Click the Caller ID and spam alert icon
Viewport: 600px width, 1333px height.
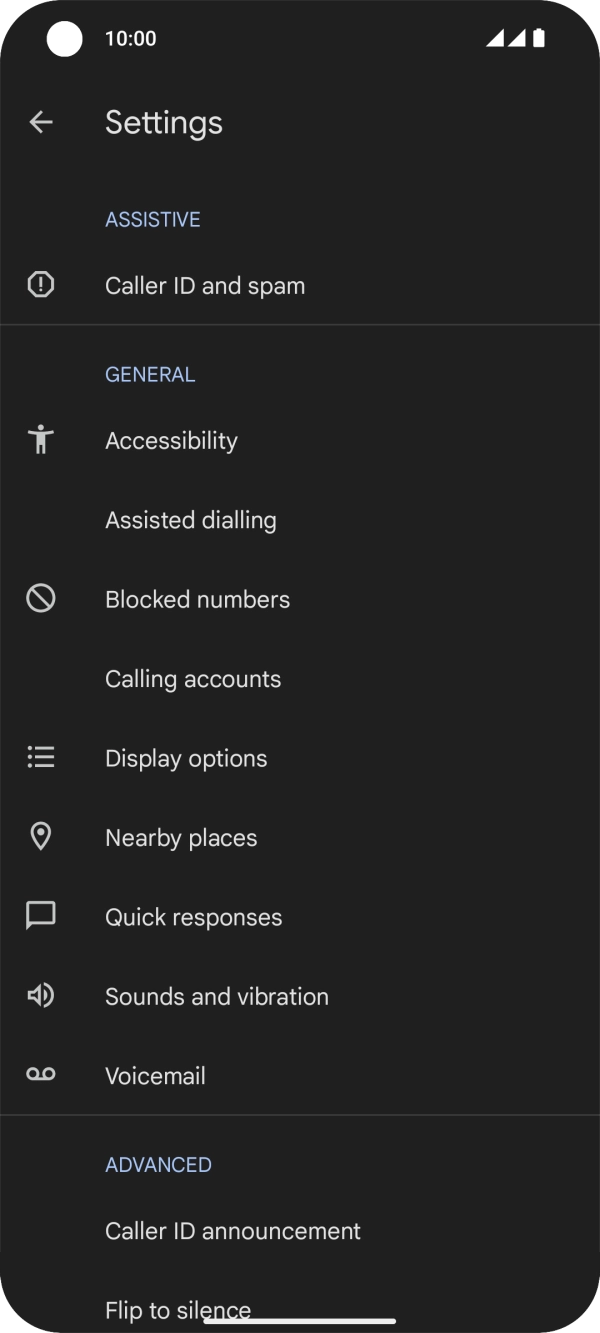[40, 285]
